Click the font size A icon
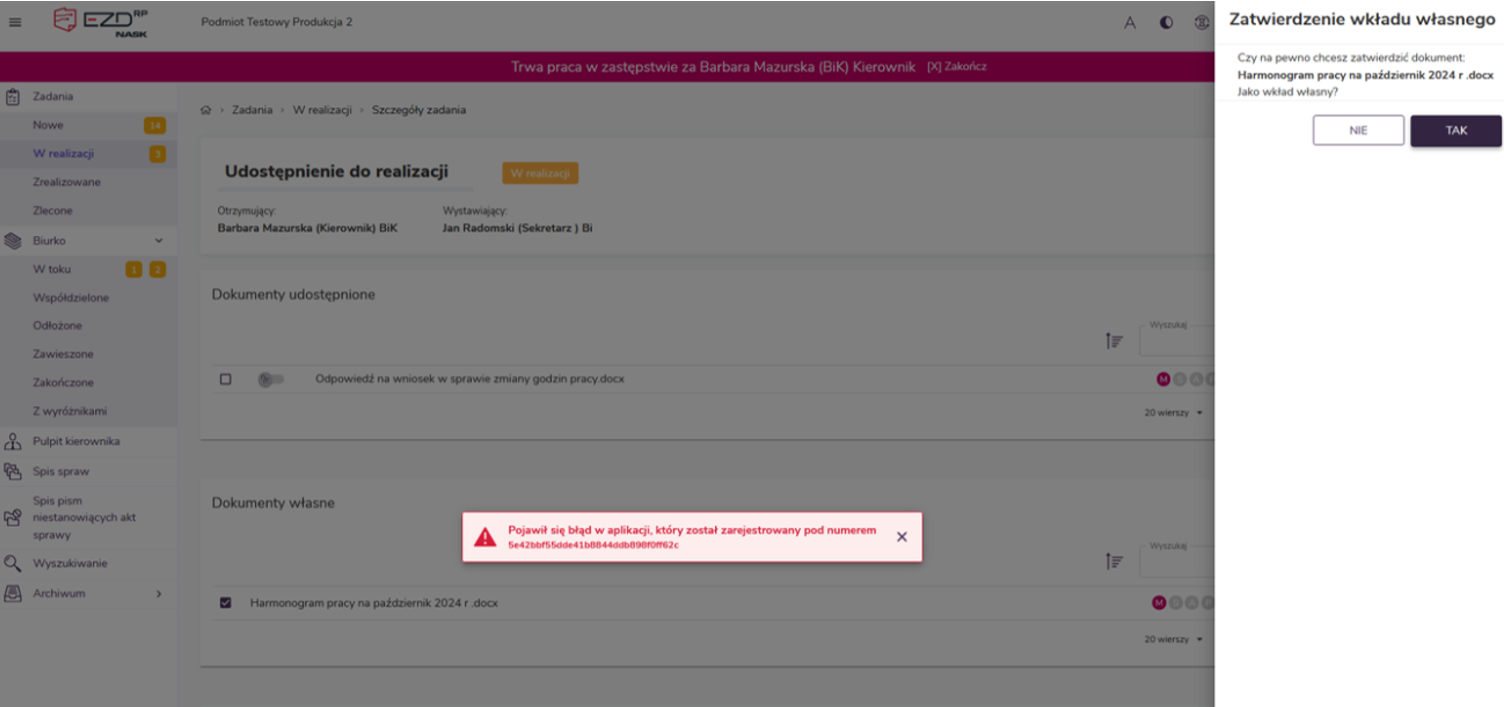 pyautogui.click(x=1130, y=23)
